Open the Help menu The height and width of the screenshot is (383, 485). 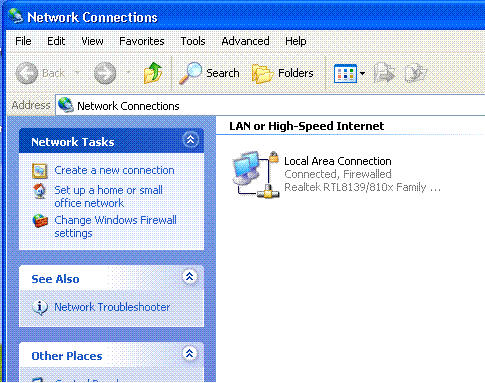click(x=296, y=41)
